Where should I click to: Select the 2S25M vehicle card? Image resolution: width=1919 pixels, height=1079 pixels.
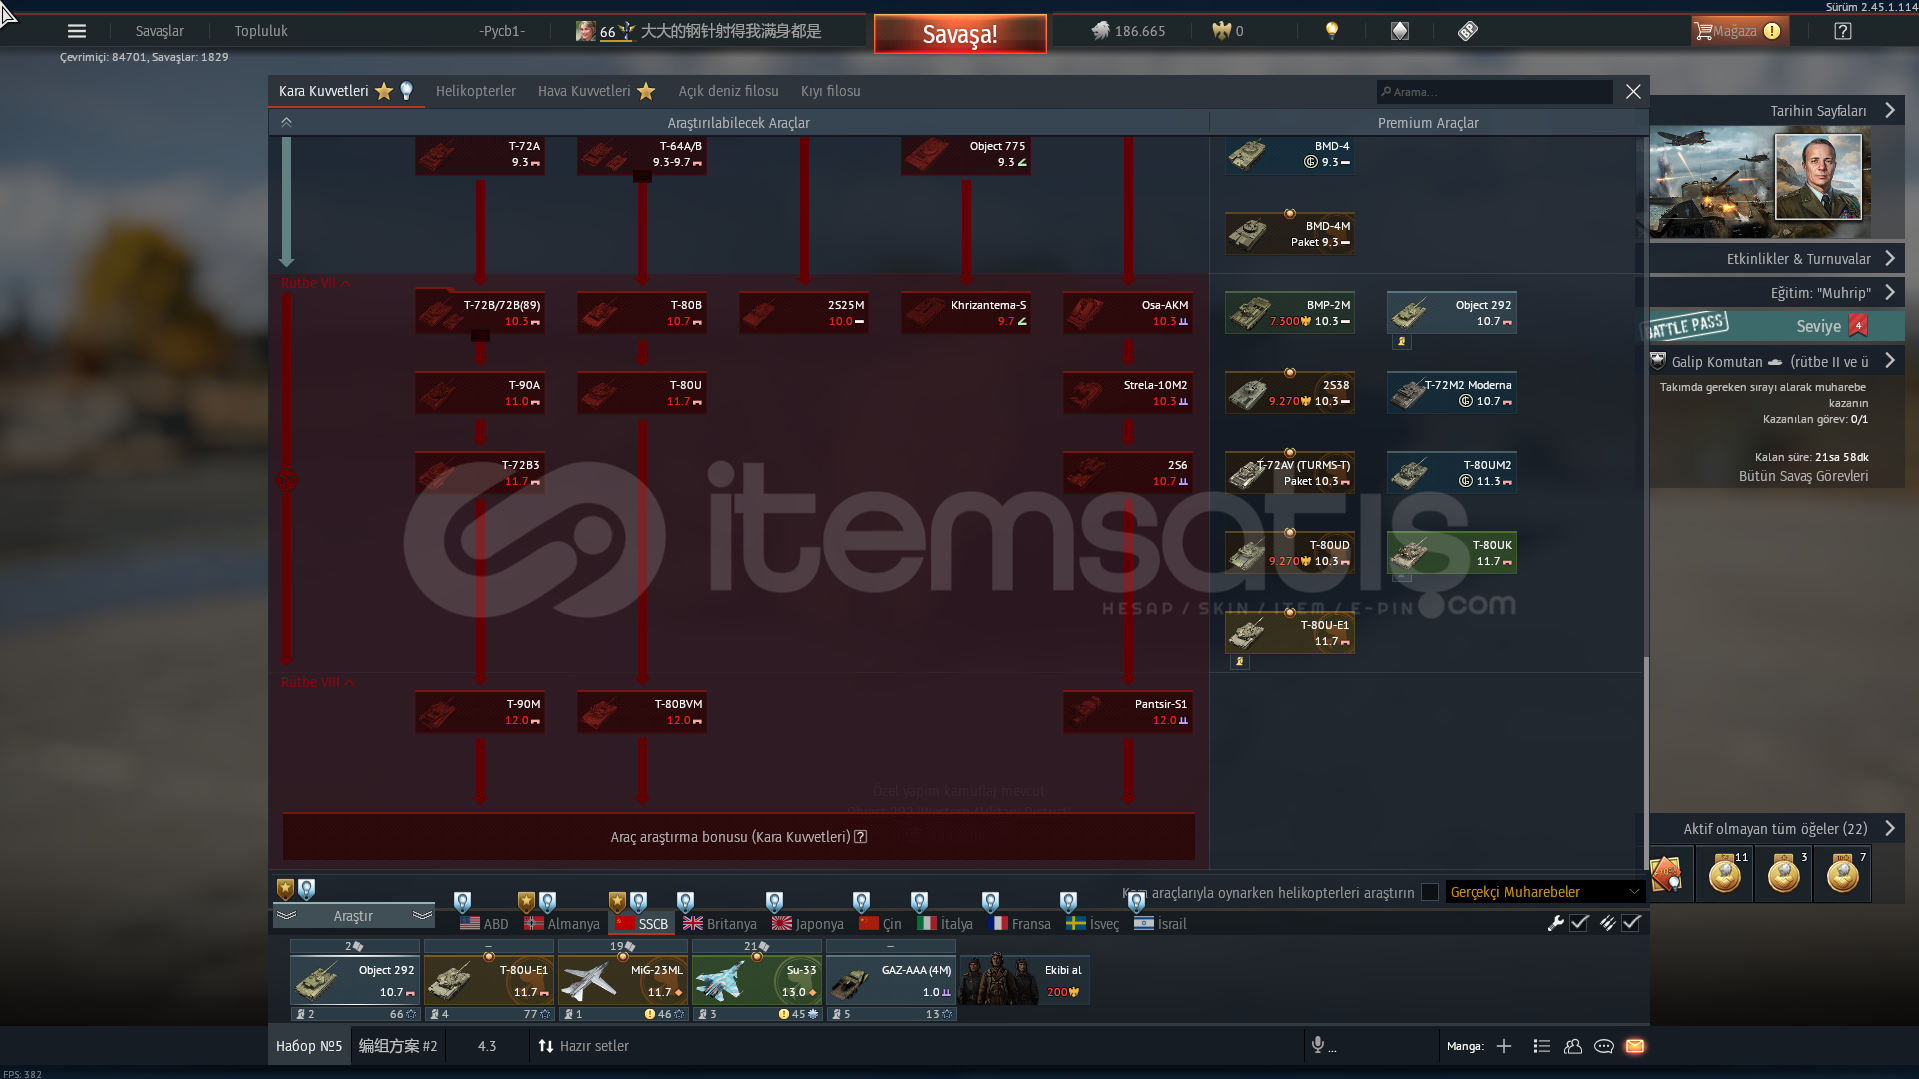coord(804,313)
